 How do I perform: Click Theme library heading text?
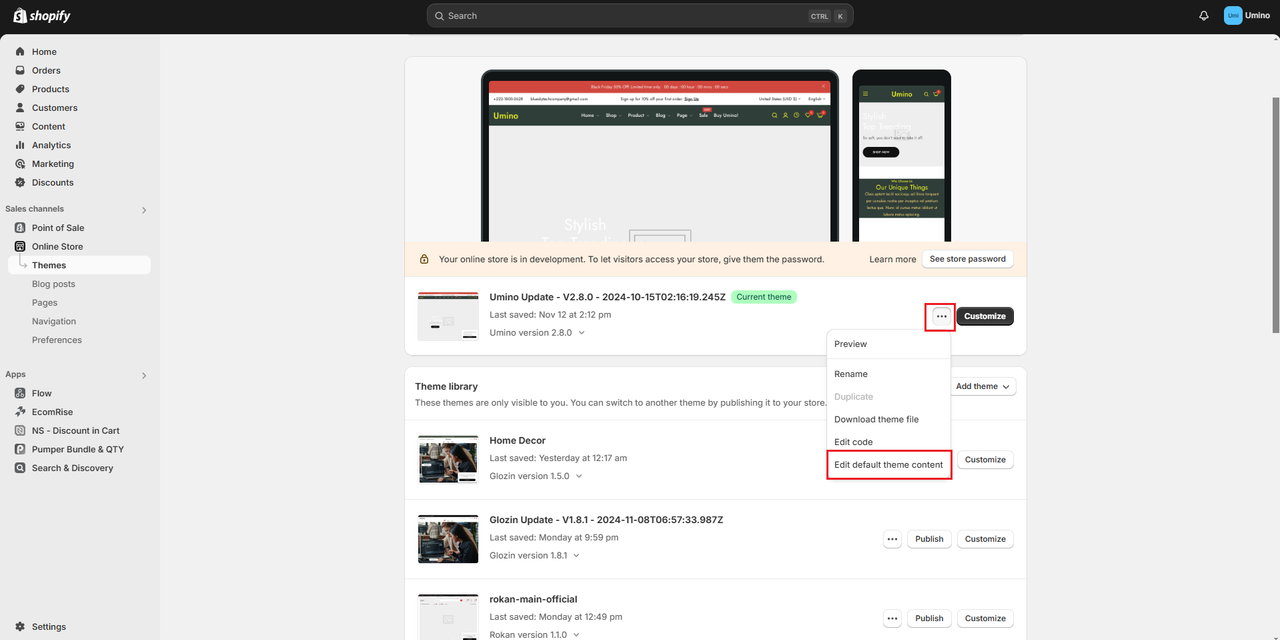446,386
